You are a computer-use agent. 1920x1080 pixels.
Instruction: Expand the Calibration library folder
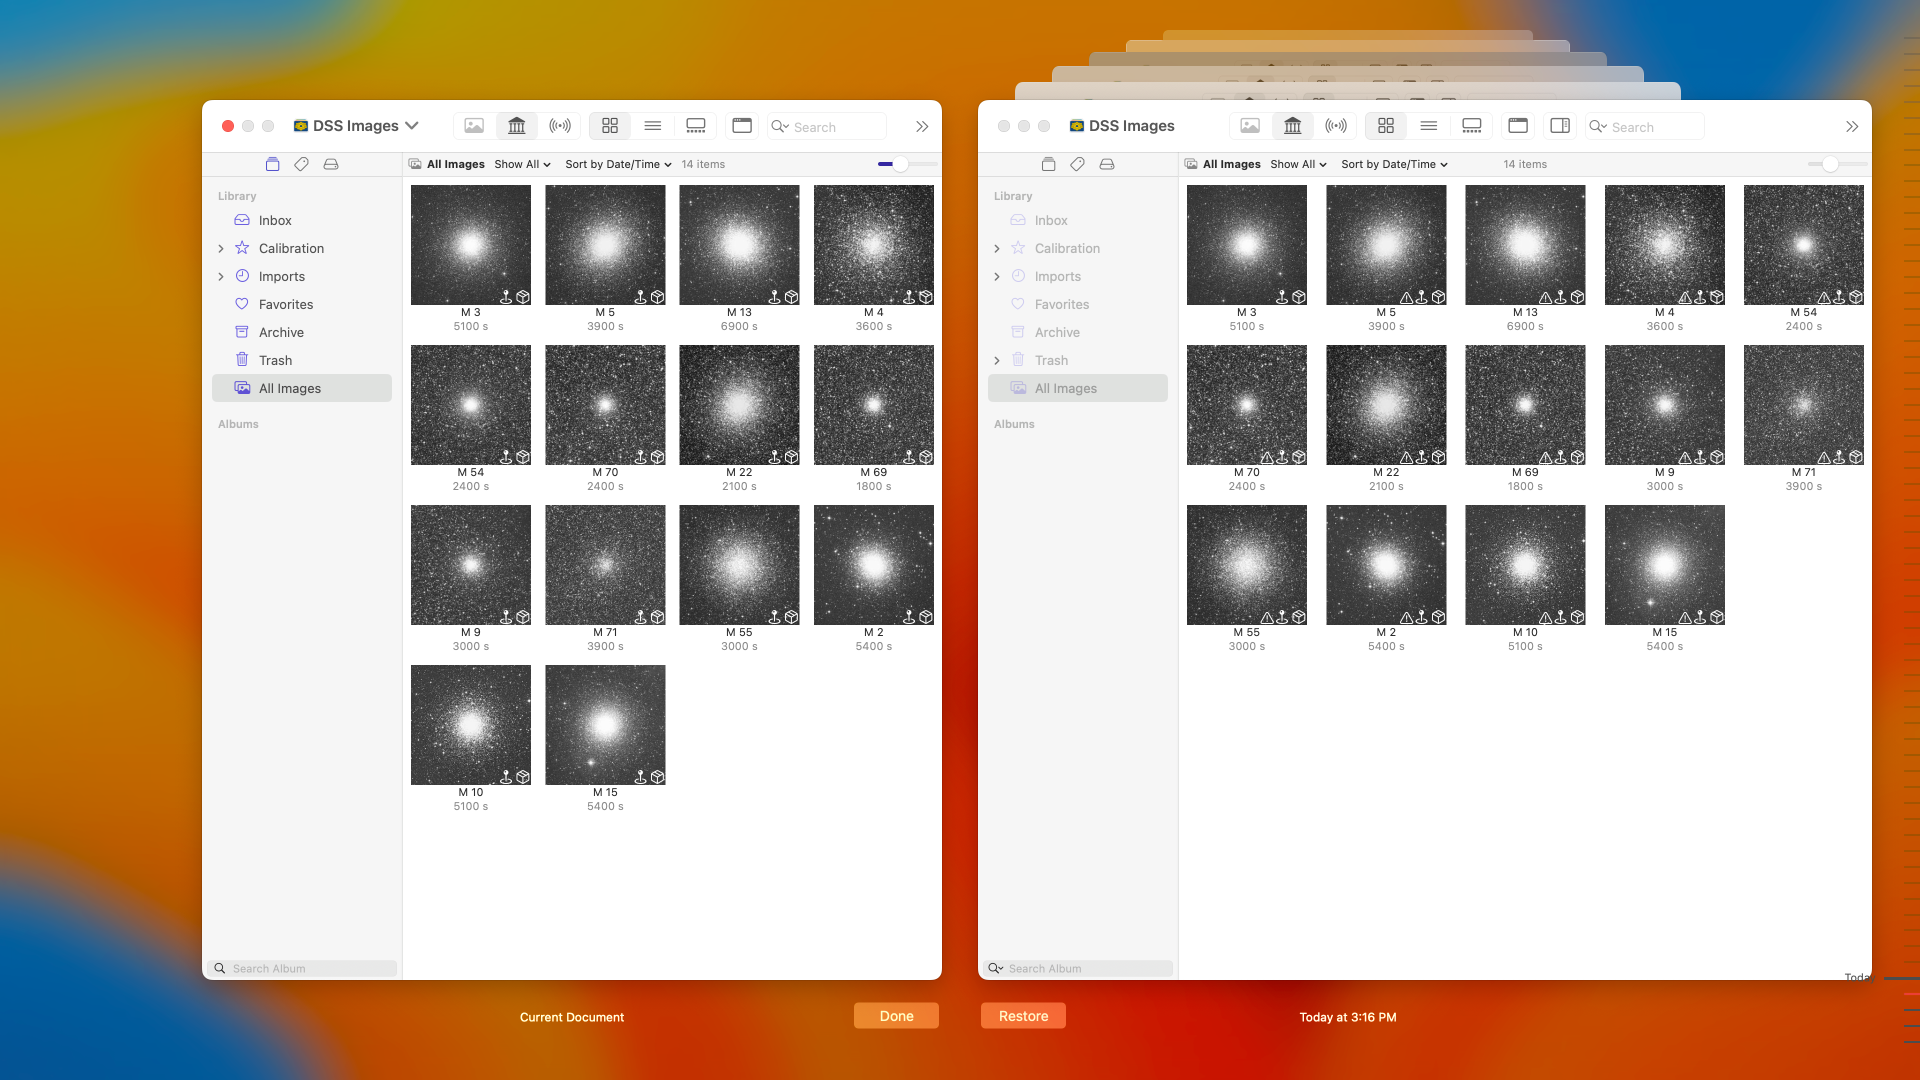(x=221, y=249)
